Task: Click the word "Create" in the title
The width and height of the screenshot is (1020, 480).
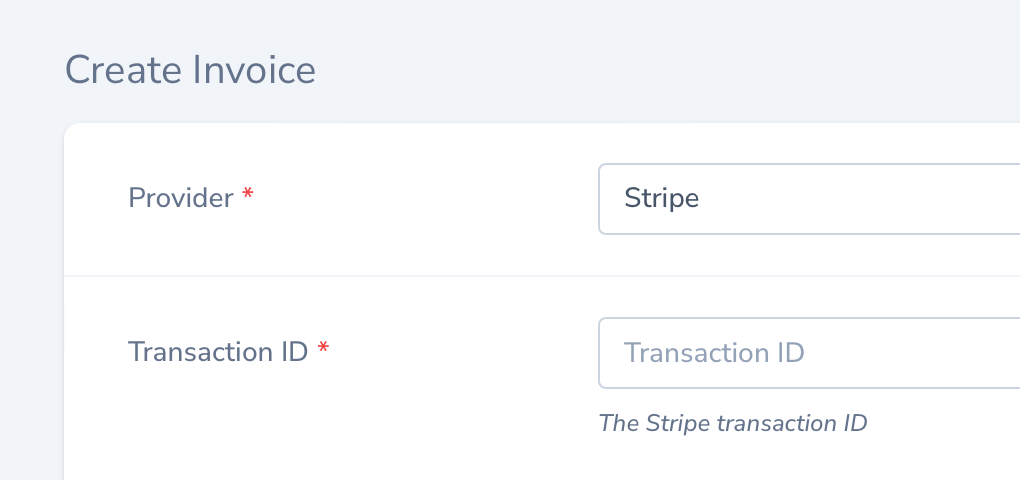Action: click(110, 70)
